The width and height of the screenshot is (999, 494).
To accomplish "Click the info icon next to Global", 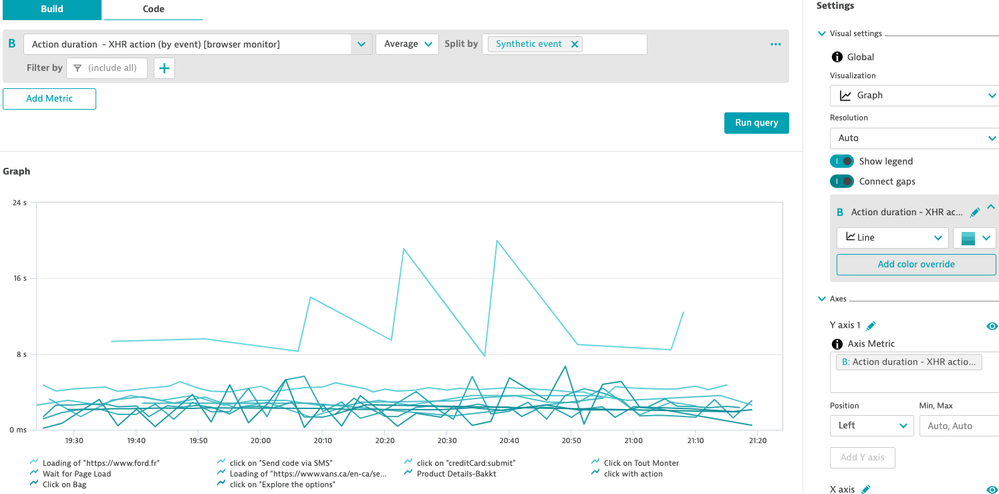I will point(837,57).
